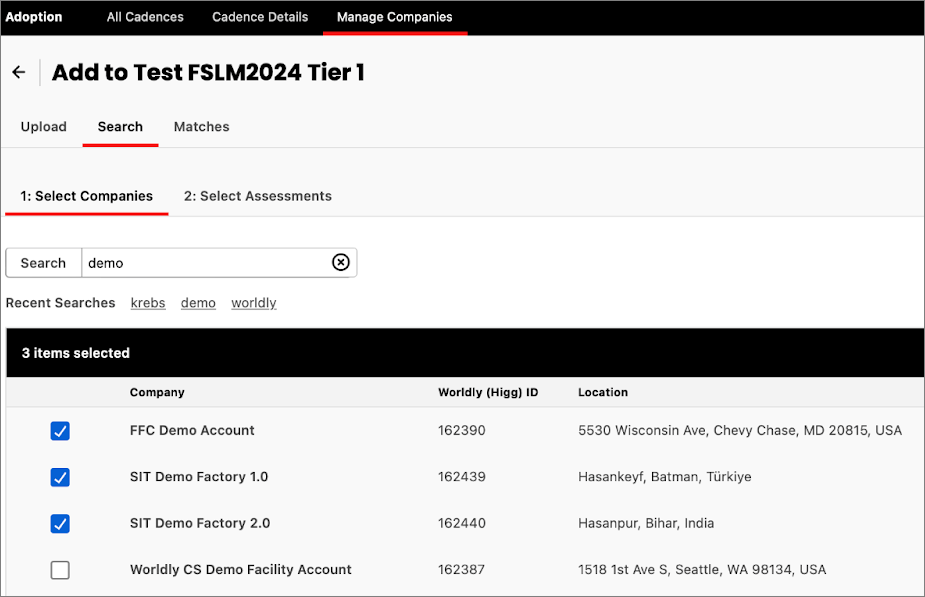Click the Adoption label in top bar
Screen dimensions: 925x597
coord(34,17)
